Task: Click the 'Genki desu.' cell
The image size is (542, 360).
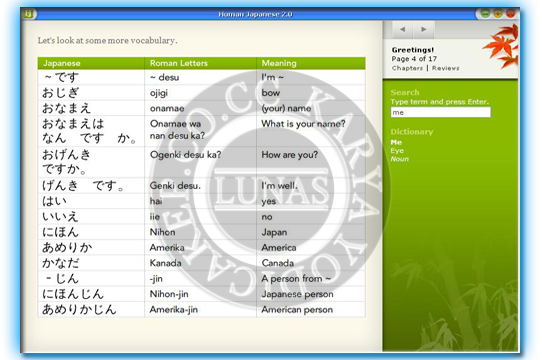Action: click(200, 186)
